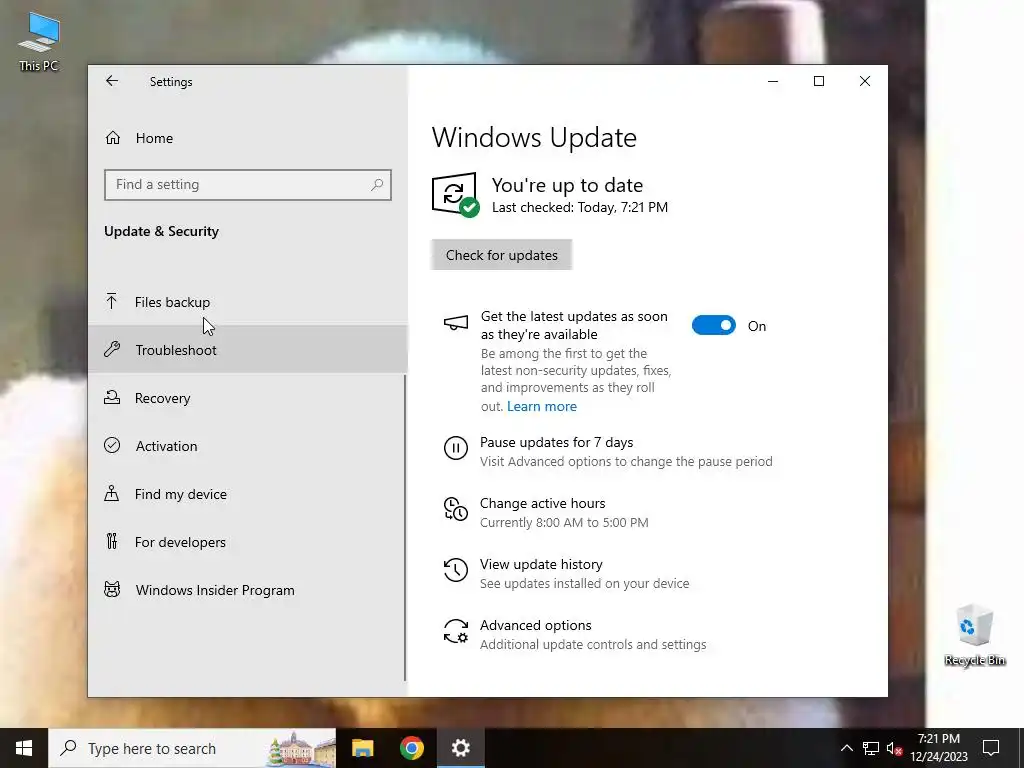This screenshot has height=768, width=1024.
Task: Select Find my device in sidebar
Action: pos(248,494)
